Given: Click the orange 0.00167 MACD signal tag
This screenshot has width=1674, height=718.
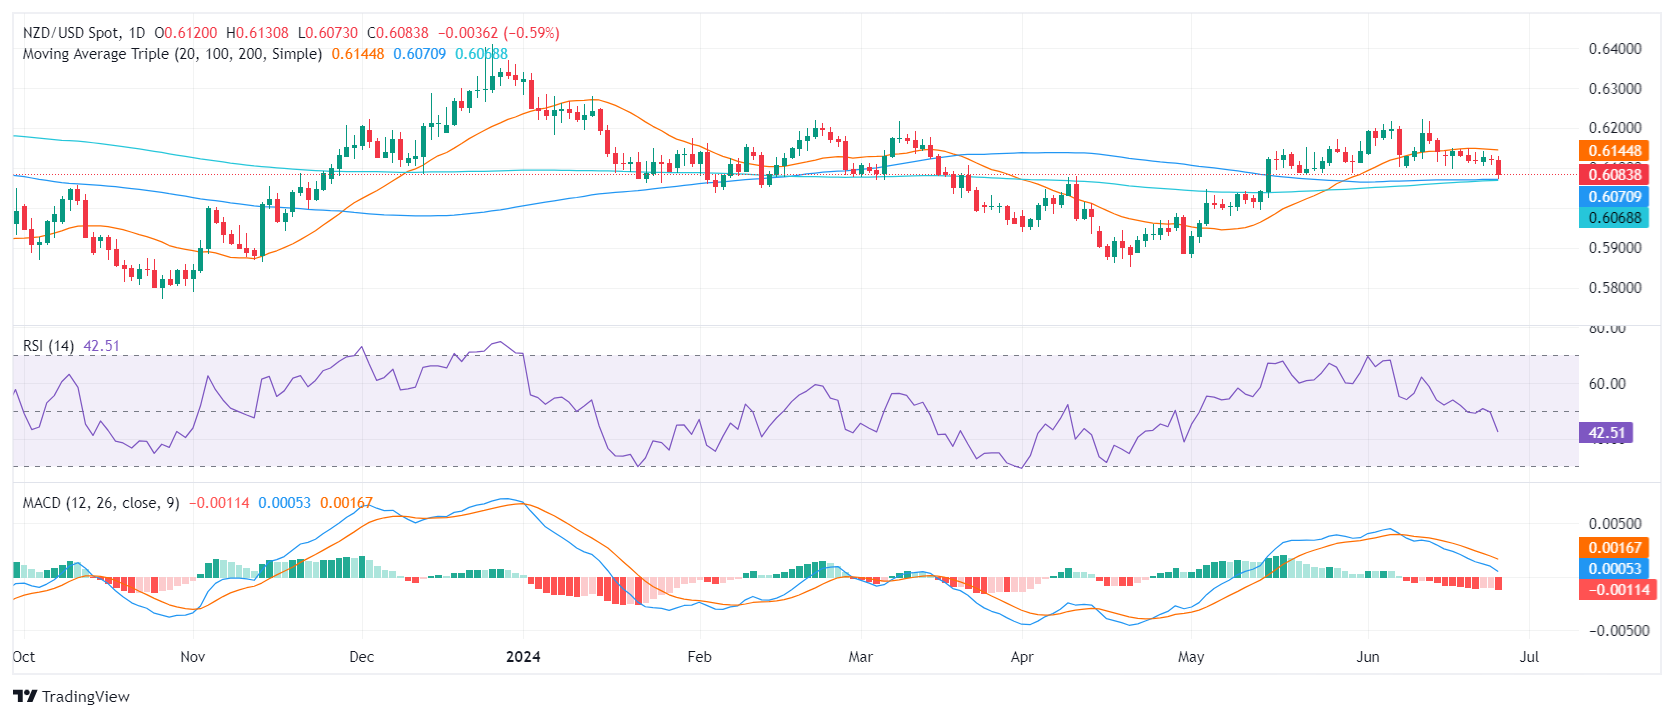Looking at the screenshot, I should point(1614,548).
